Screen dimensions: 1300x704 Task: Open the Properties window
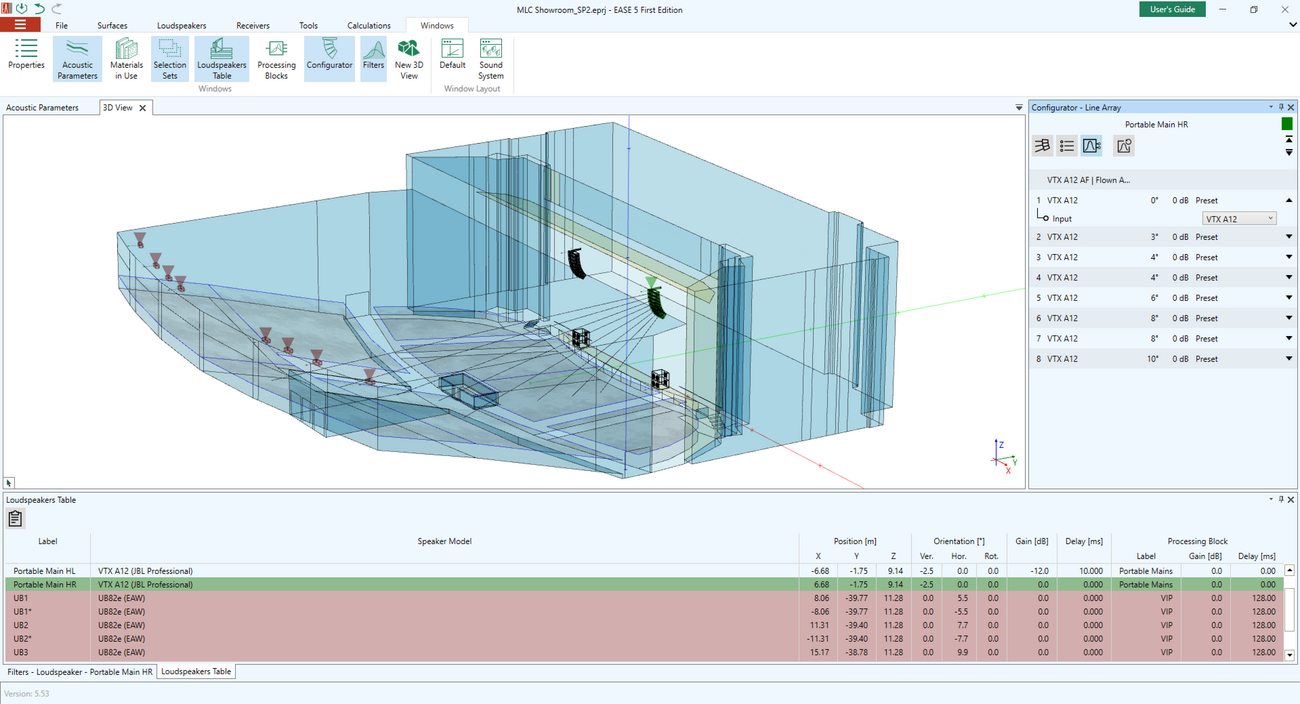coord(26,59)
